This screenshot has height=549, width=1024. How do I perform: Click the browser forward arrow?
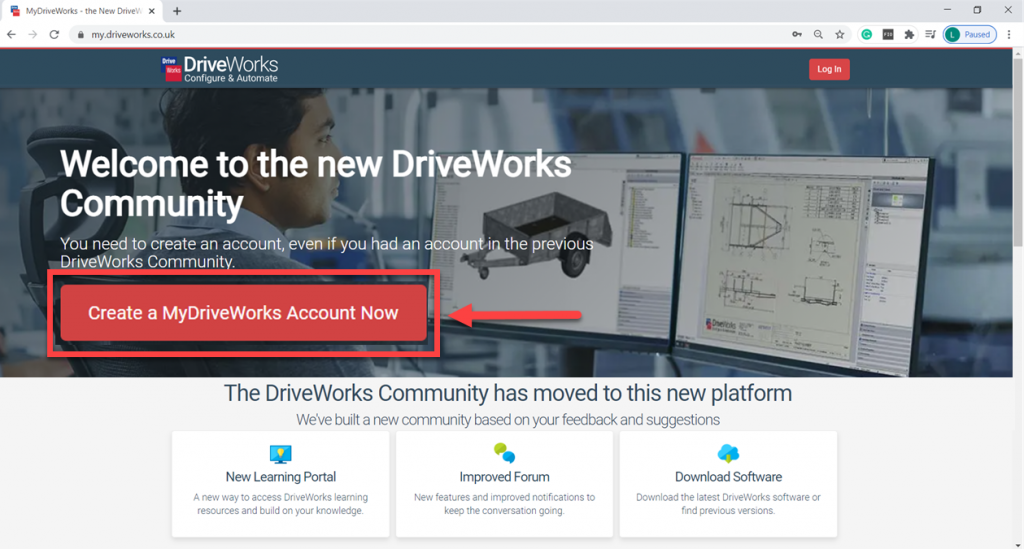33,35
